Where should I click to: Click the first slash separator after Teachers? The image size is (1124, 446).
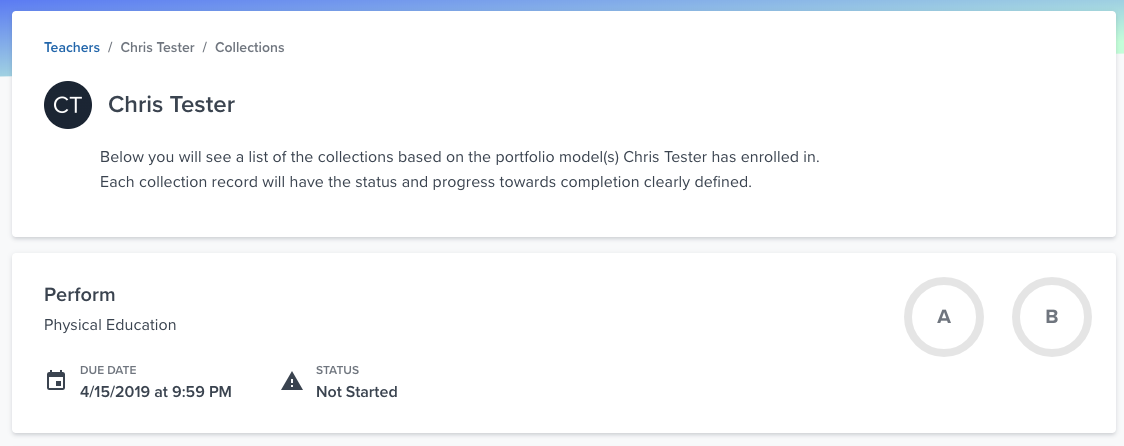tap(110, 47)
